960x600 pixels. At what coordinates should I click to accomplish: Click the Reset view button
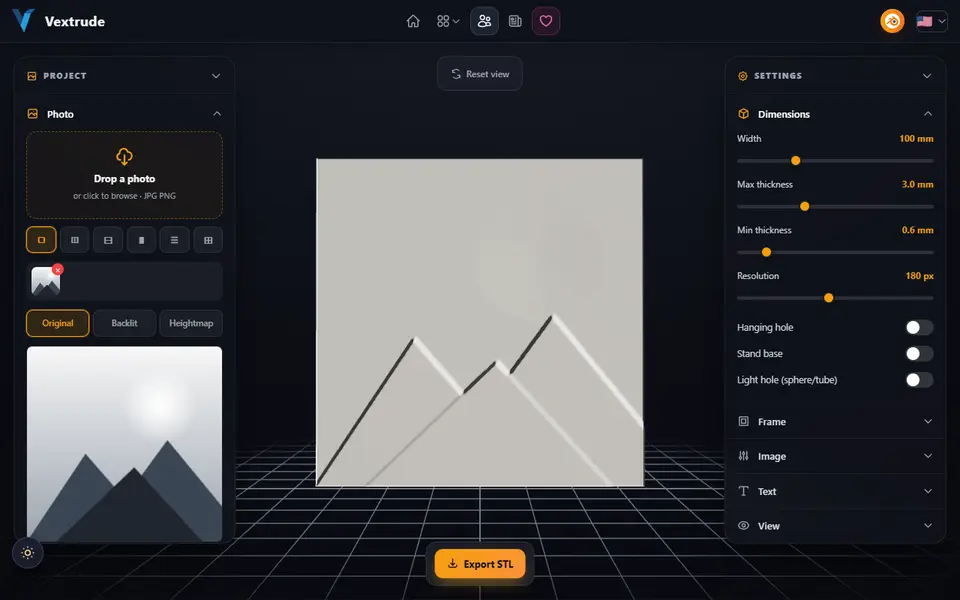(480, 74)
